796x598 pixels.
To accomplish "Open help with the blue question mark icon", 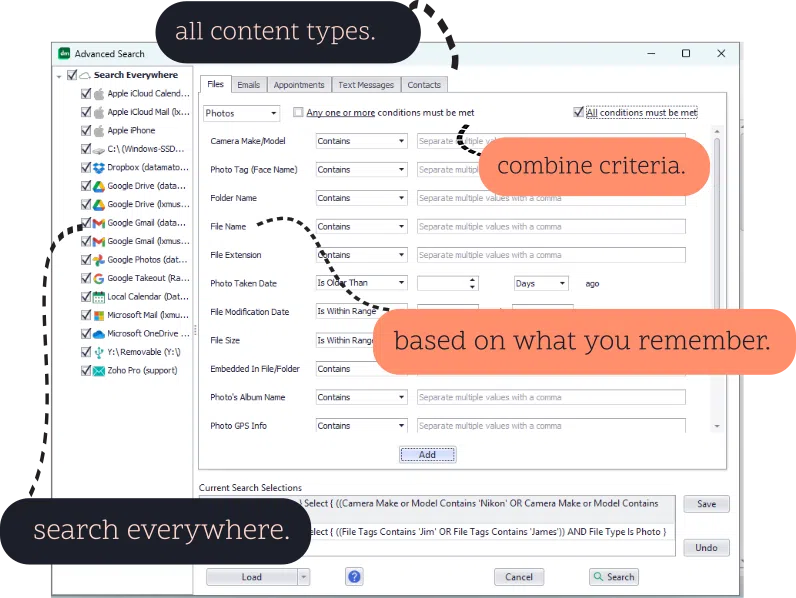I will [x=354, y=577].
